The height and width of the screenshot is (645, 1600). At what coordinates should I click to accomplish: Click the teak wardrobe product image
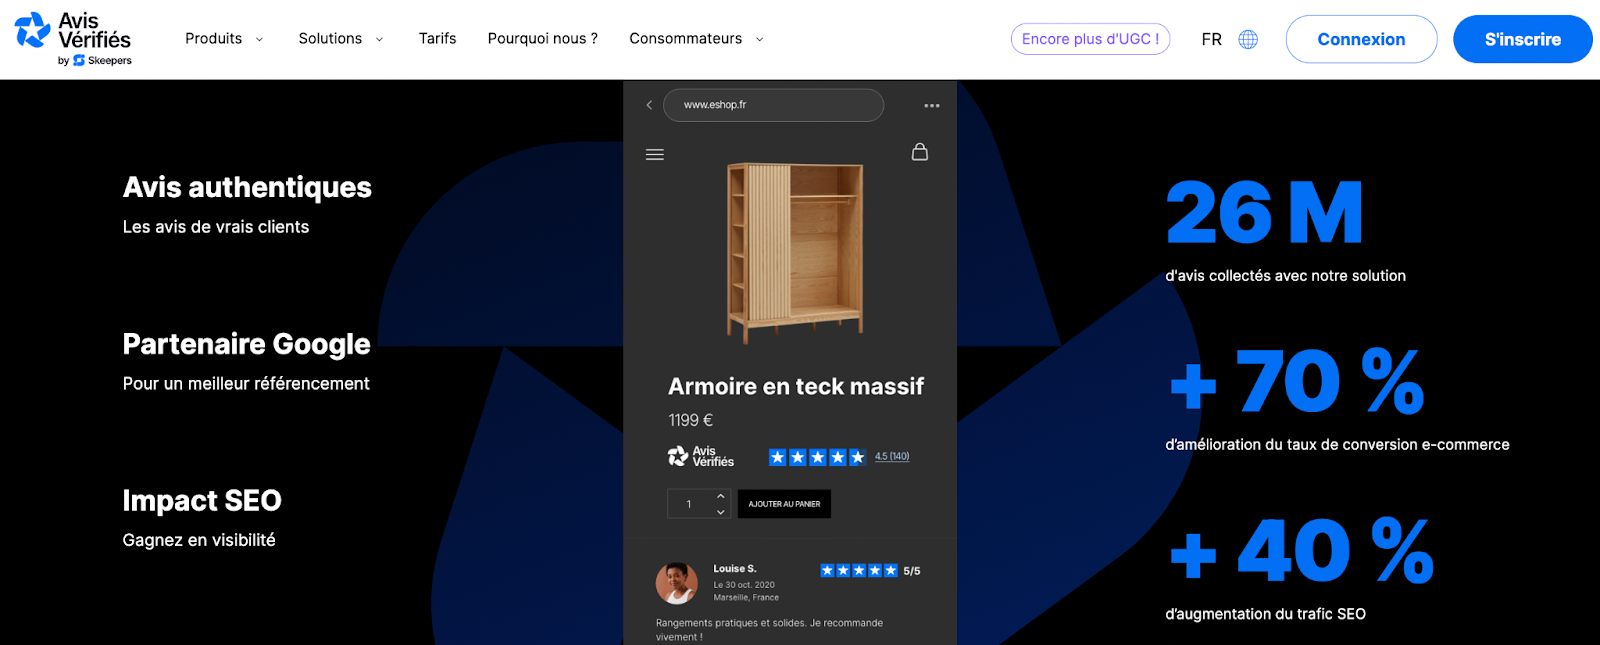tap(795, 253)
